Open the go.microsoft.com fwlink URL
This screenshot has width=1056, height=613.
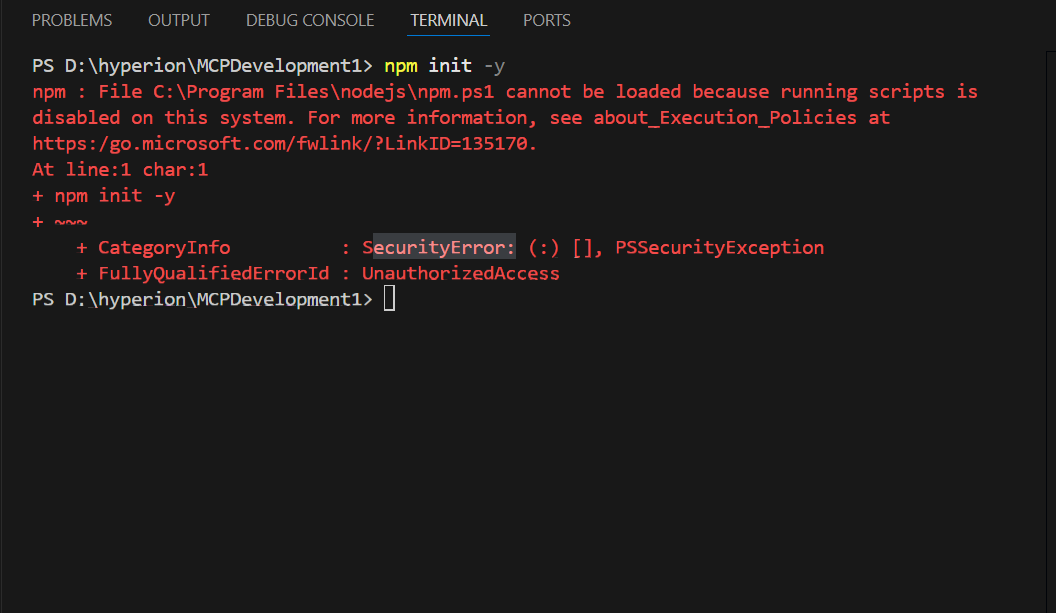(x=284, y=144)
